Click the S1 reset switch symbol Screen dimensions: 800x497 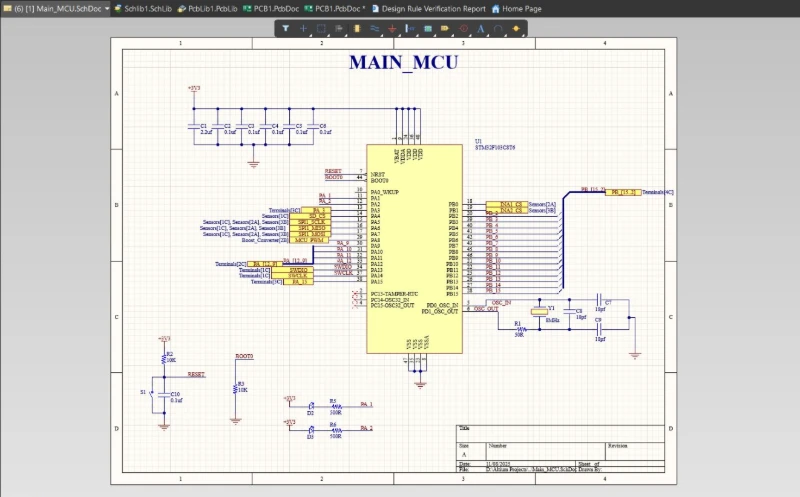click(x=152, y=392)
